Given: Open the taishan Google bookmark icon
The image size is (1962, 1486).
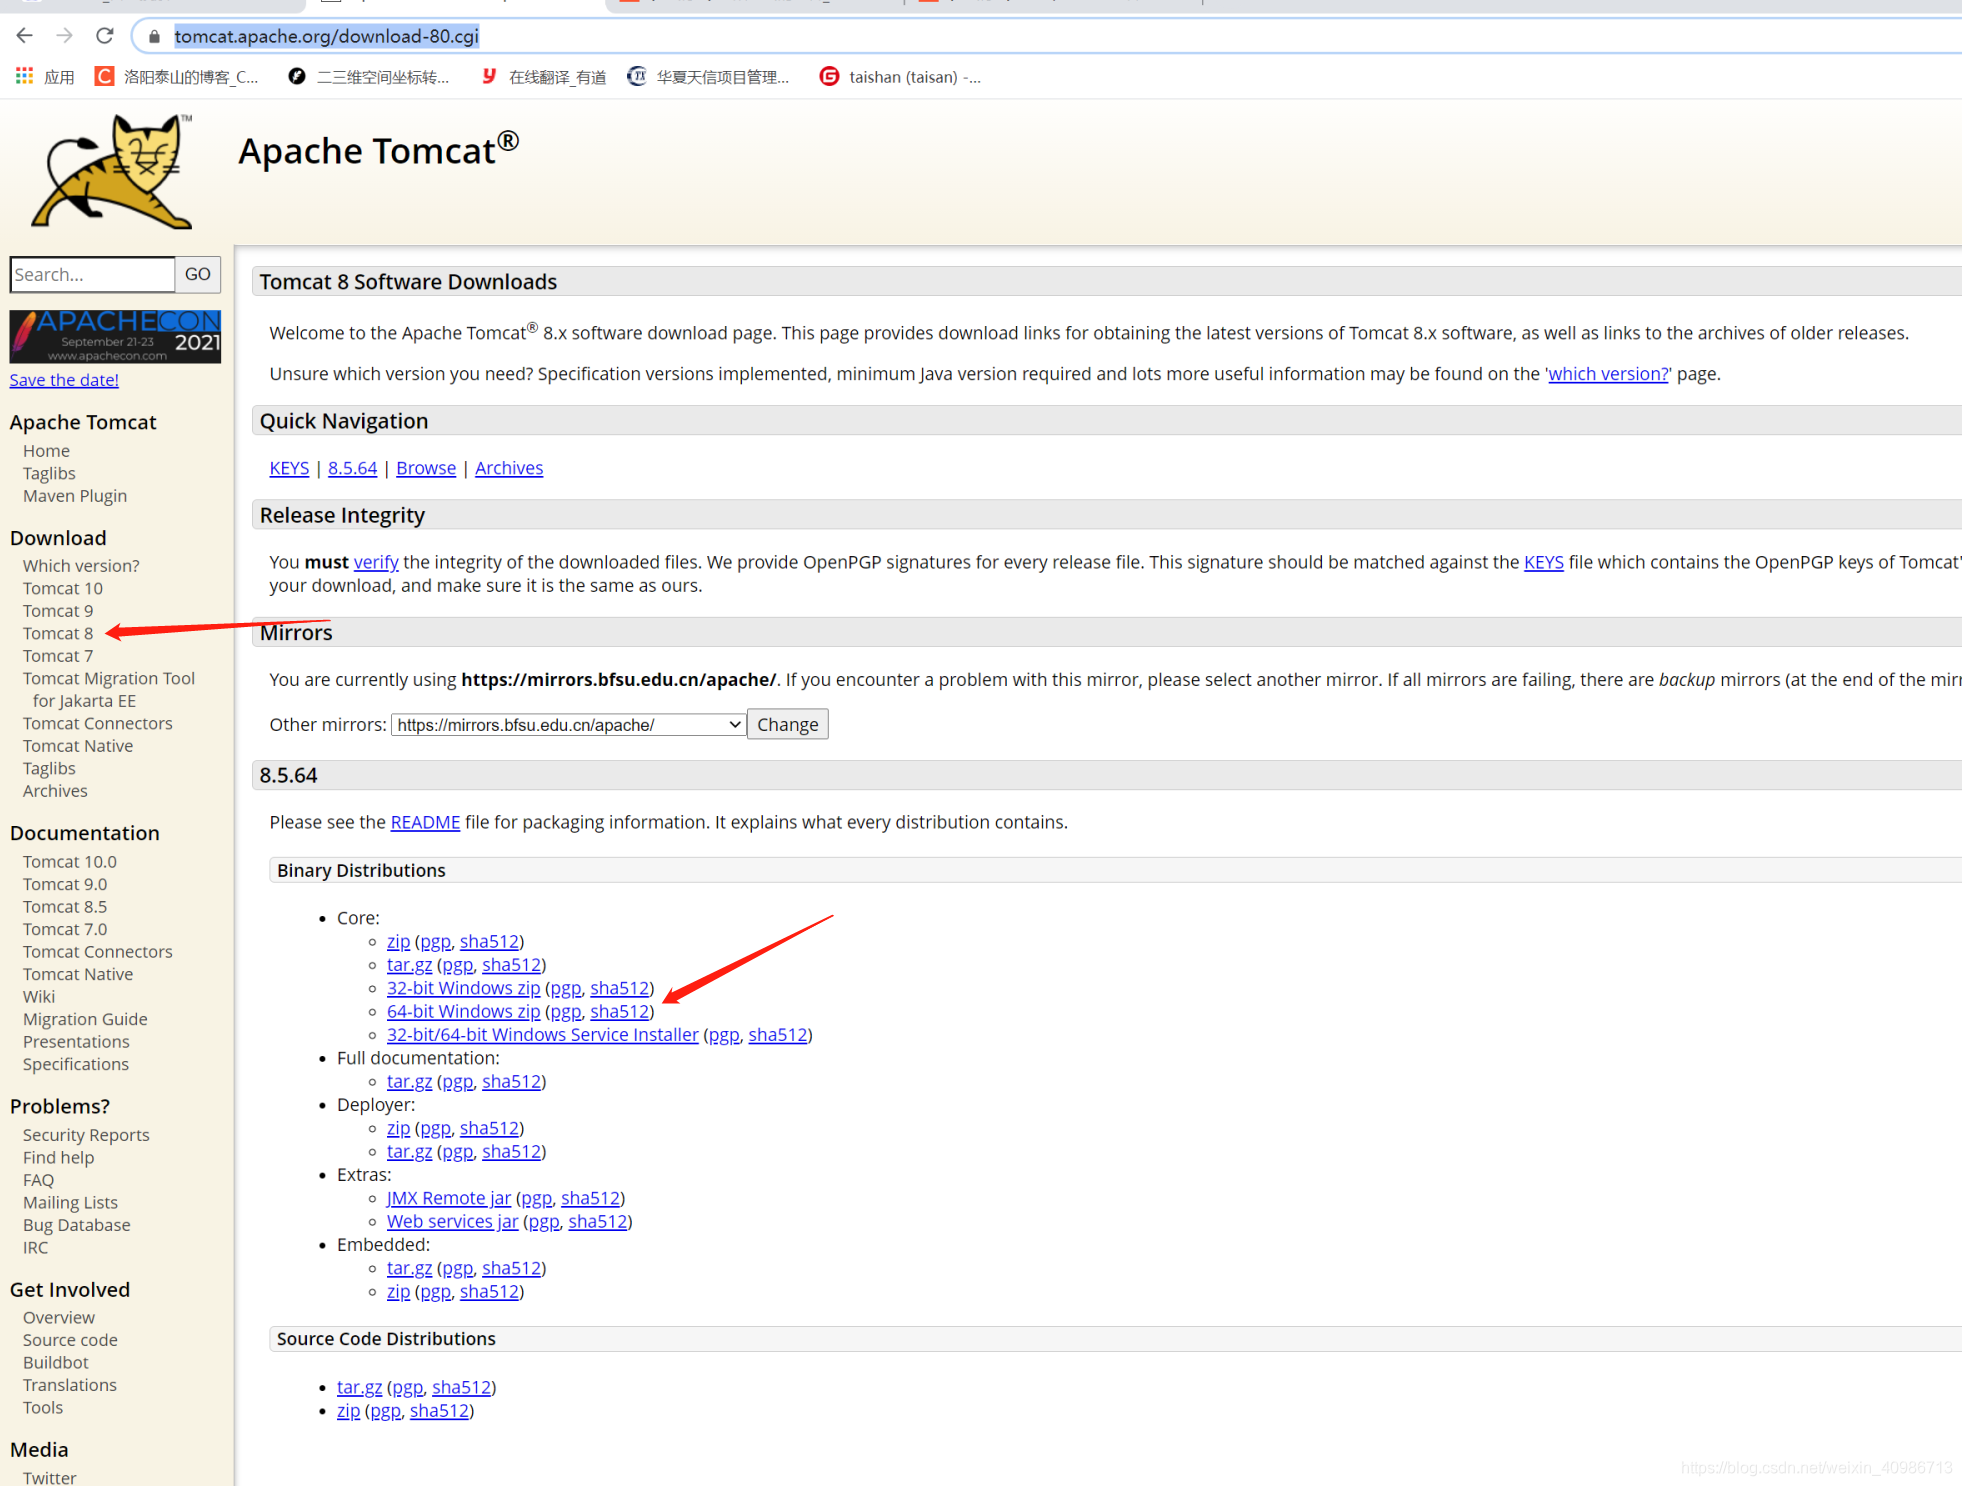Looking at the screenshot, I should click(x=829, y=76).
